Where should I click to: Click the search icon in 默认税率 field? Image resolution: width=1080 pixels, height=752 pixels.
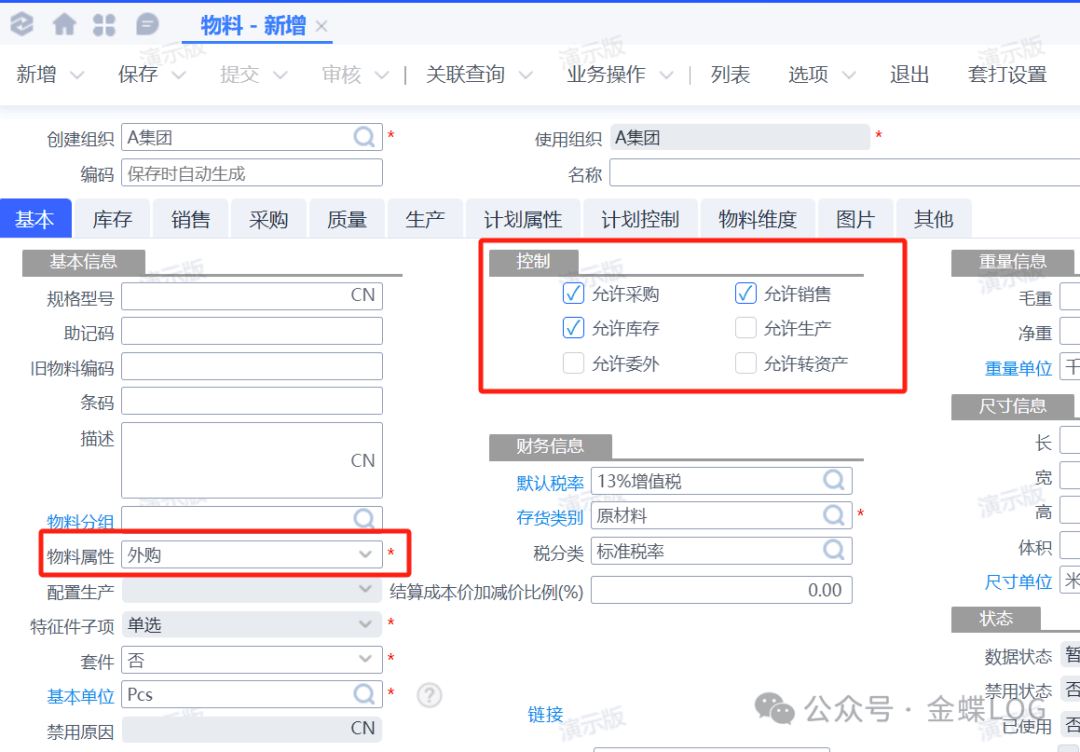tap(834, 481)
